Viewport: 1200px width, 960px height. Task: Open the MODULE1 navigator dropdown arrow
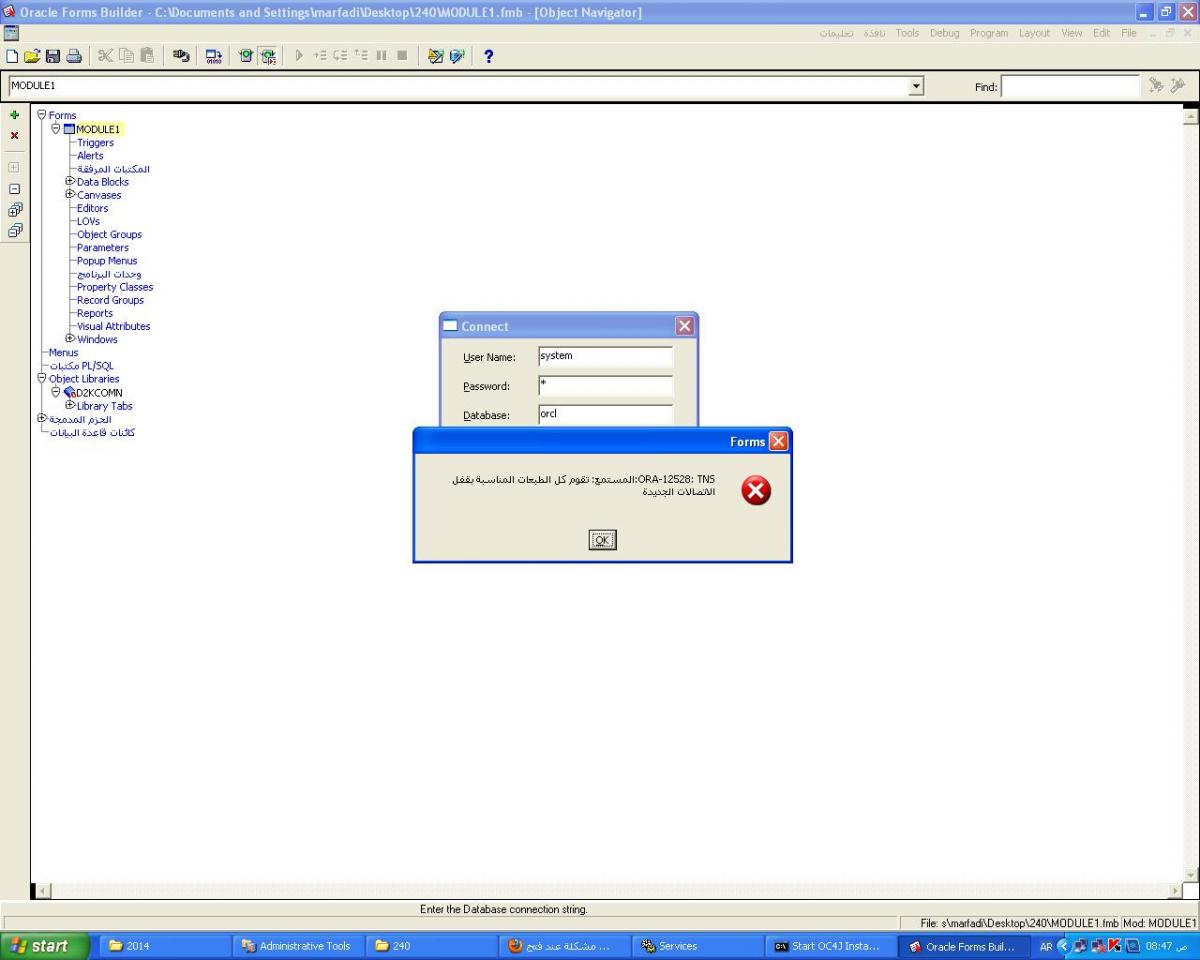pyautogui.click(x=915, y=87)
